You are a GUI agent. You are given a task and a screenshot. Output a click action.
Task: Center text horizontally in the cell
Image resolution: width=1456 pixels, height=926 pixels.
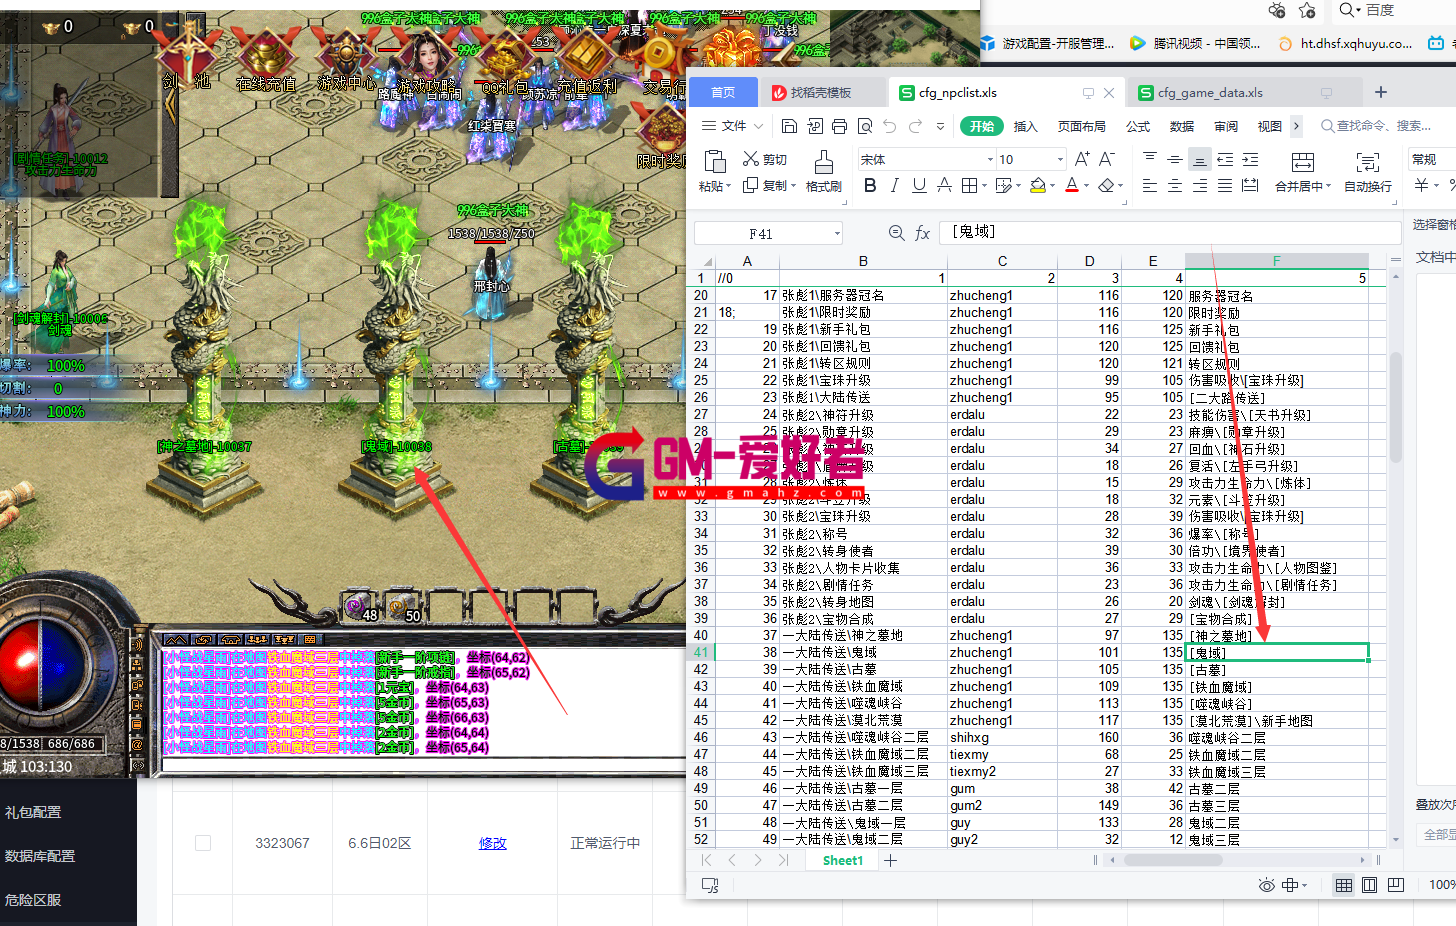[x=1175, y=186]
